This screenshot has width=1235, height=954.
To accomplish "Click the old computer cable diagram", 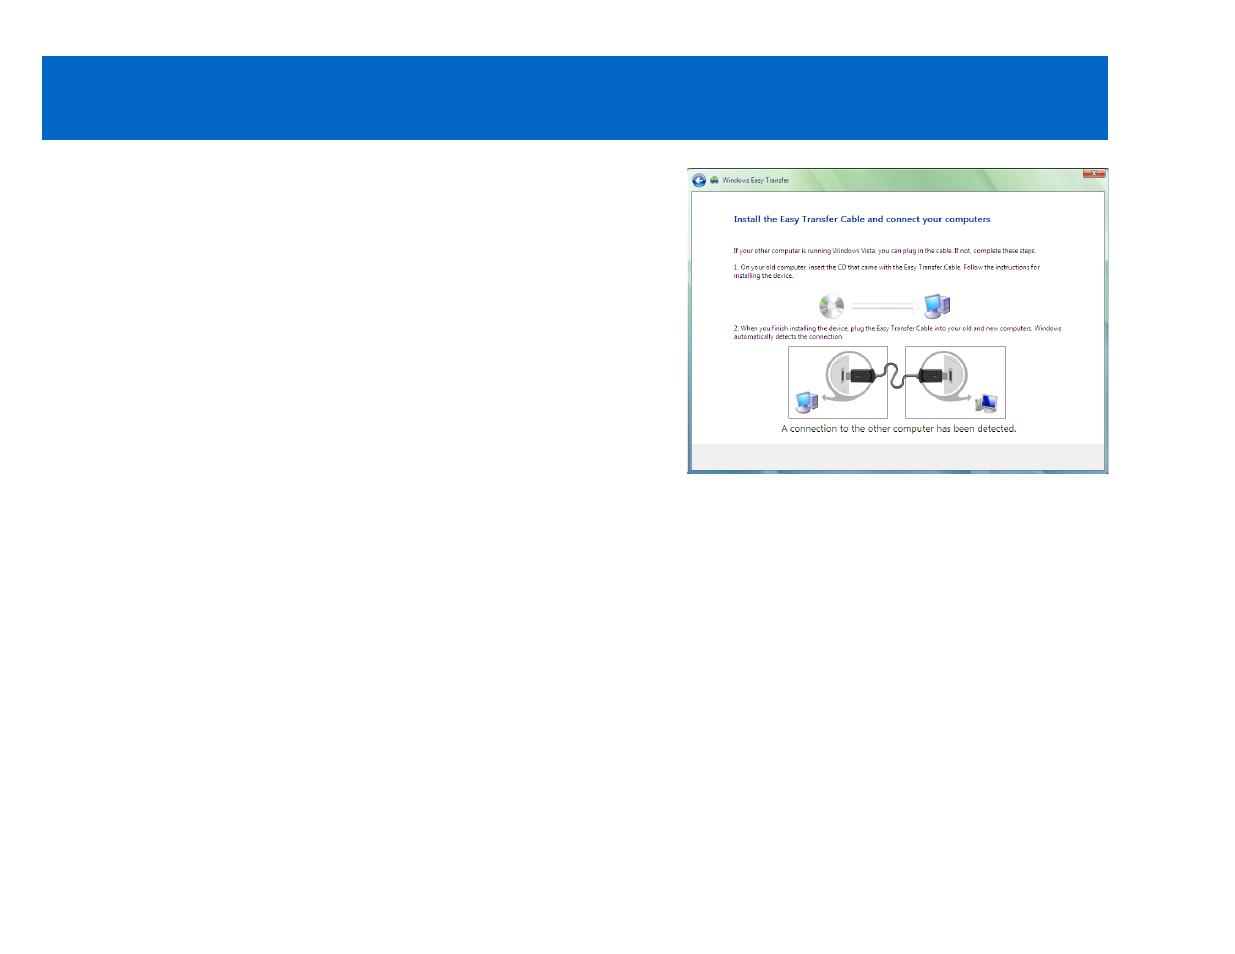I will 838,382.
